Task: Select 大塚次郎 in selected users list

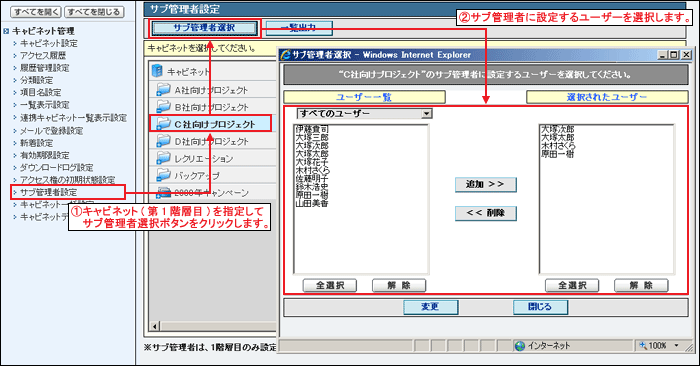Action: tap(558, 129)
